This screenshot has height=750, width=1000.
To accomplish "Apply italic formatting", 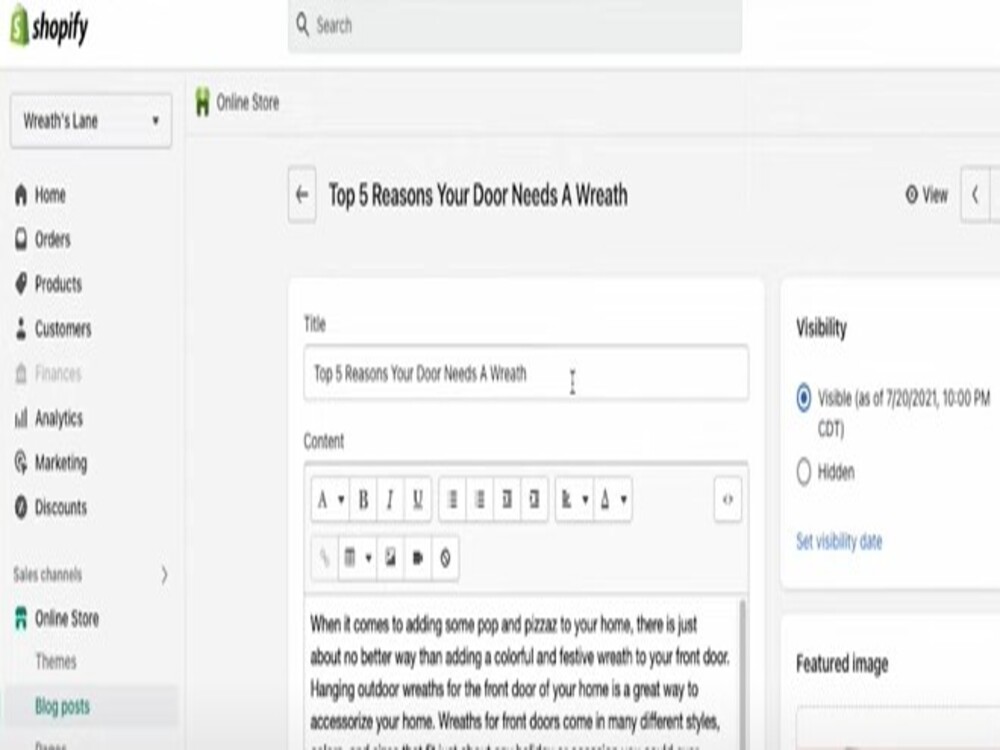I will pyautogui.click(x=388, y=501).
